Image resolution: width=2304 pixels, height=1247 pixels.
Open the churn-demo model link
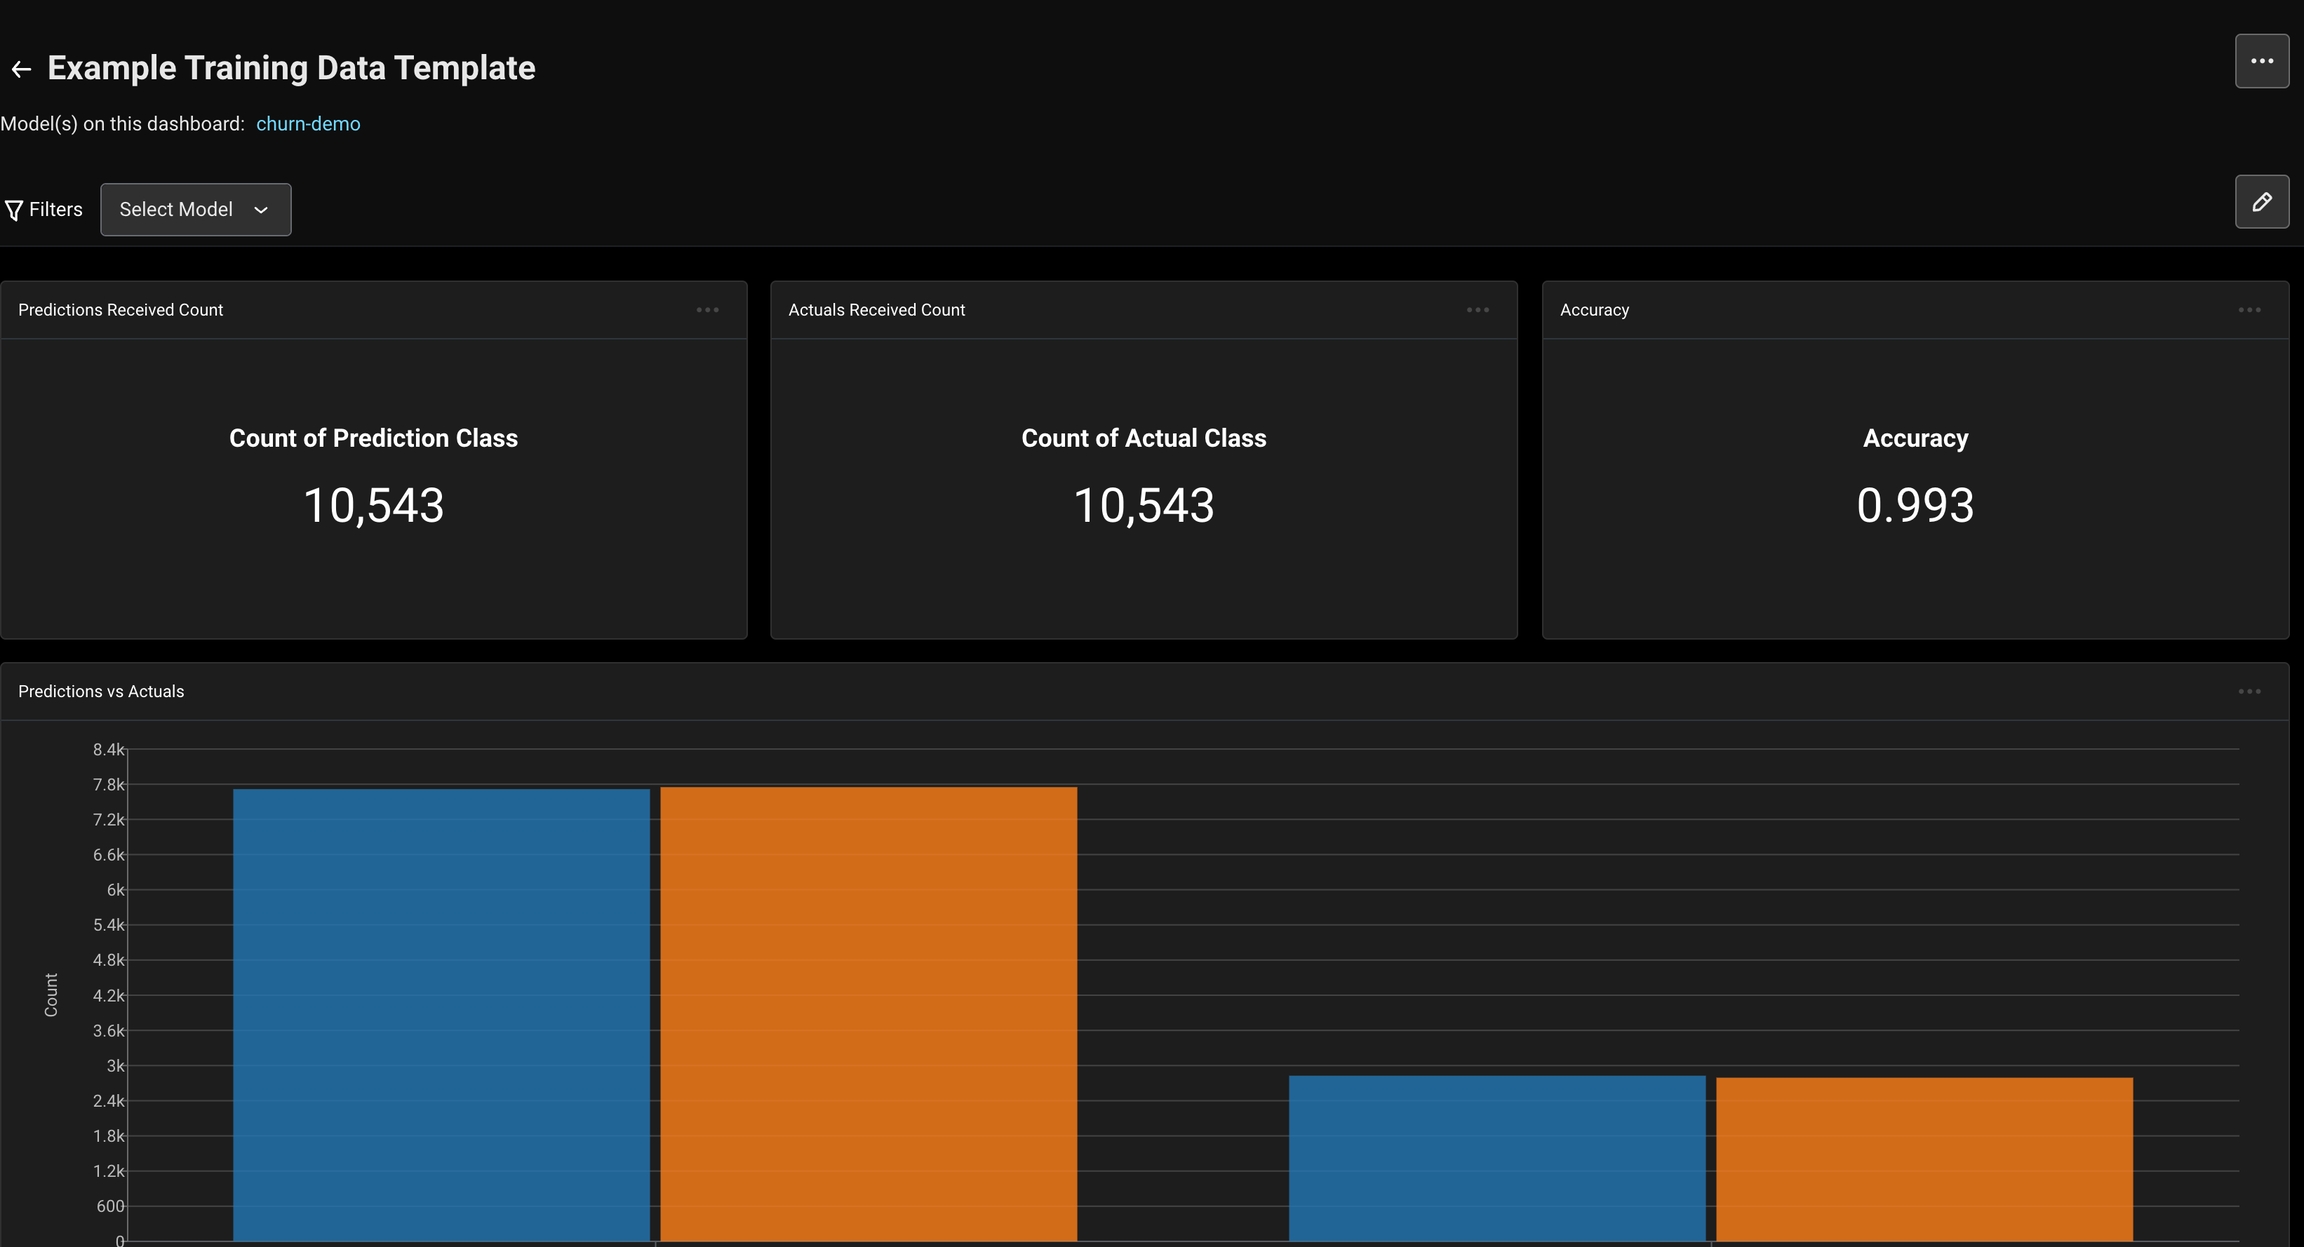(x=308, y=124)
